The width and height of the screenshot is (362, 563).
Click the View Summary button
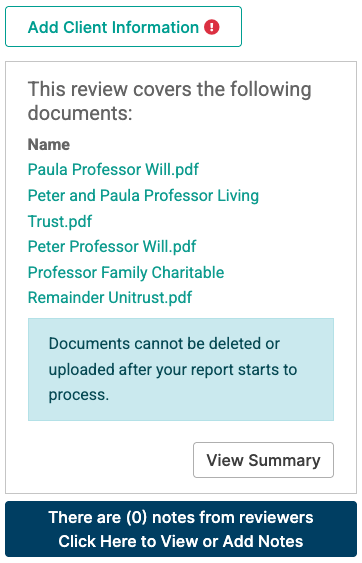click(x=263, y=460)
